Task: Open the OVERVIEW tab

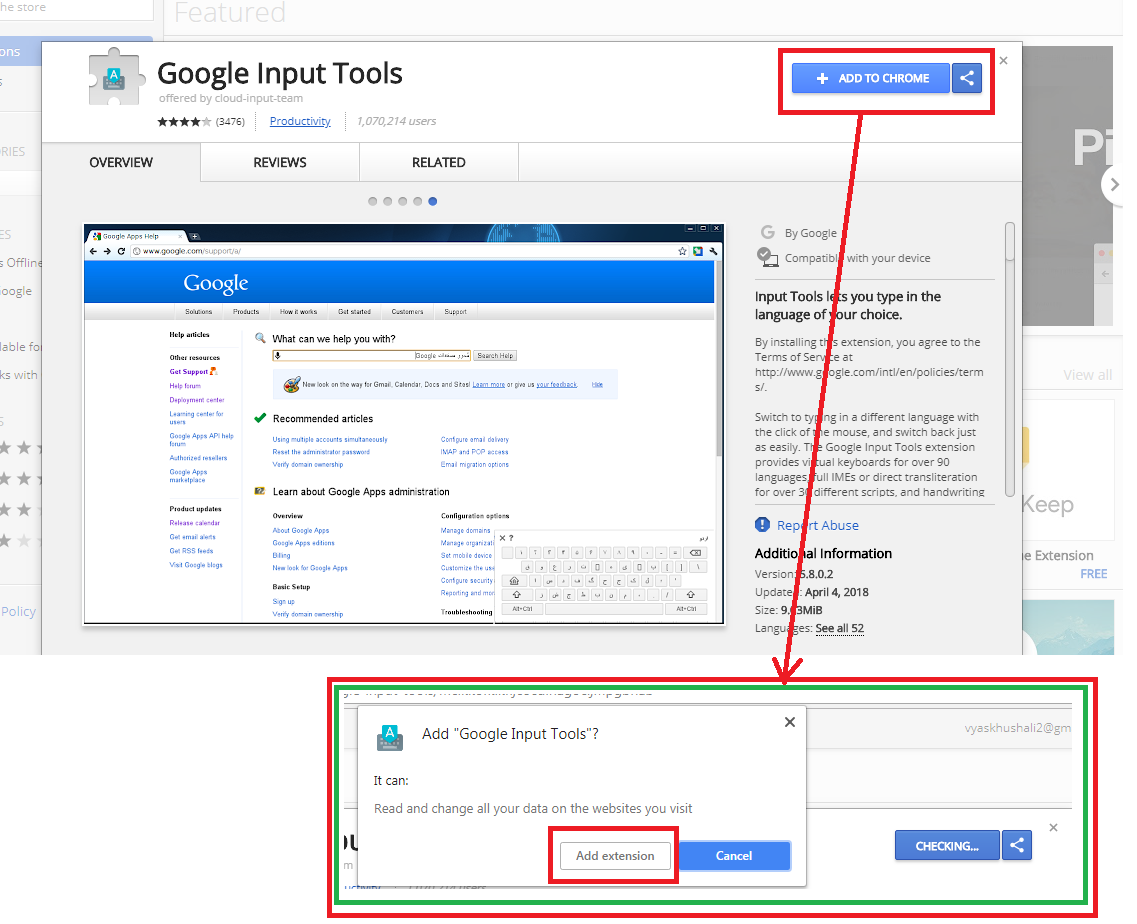Action: [x=121, y=162]
